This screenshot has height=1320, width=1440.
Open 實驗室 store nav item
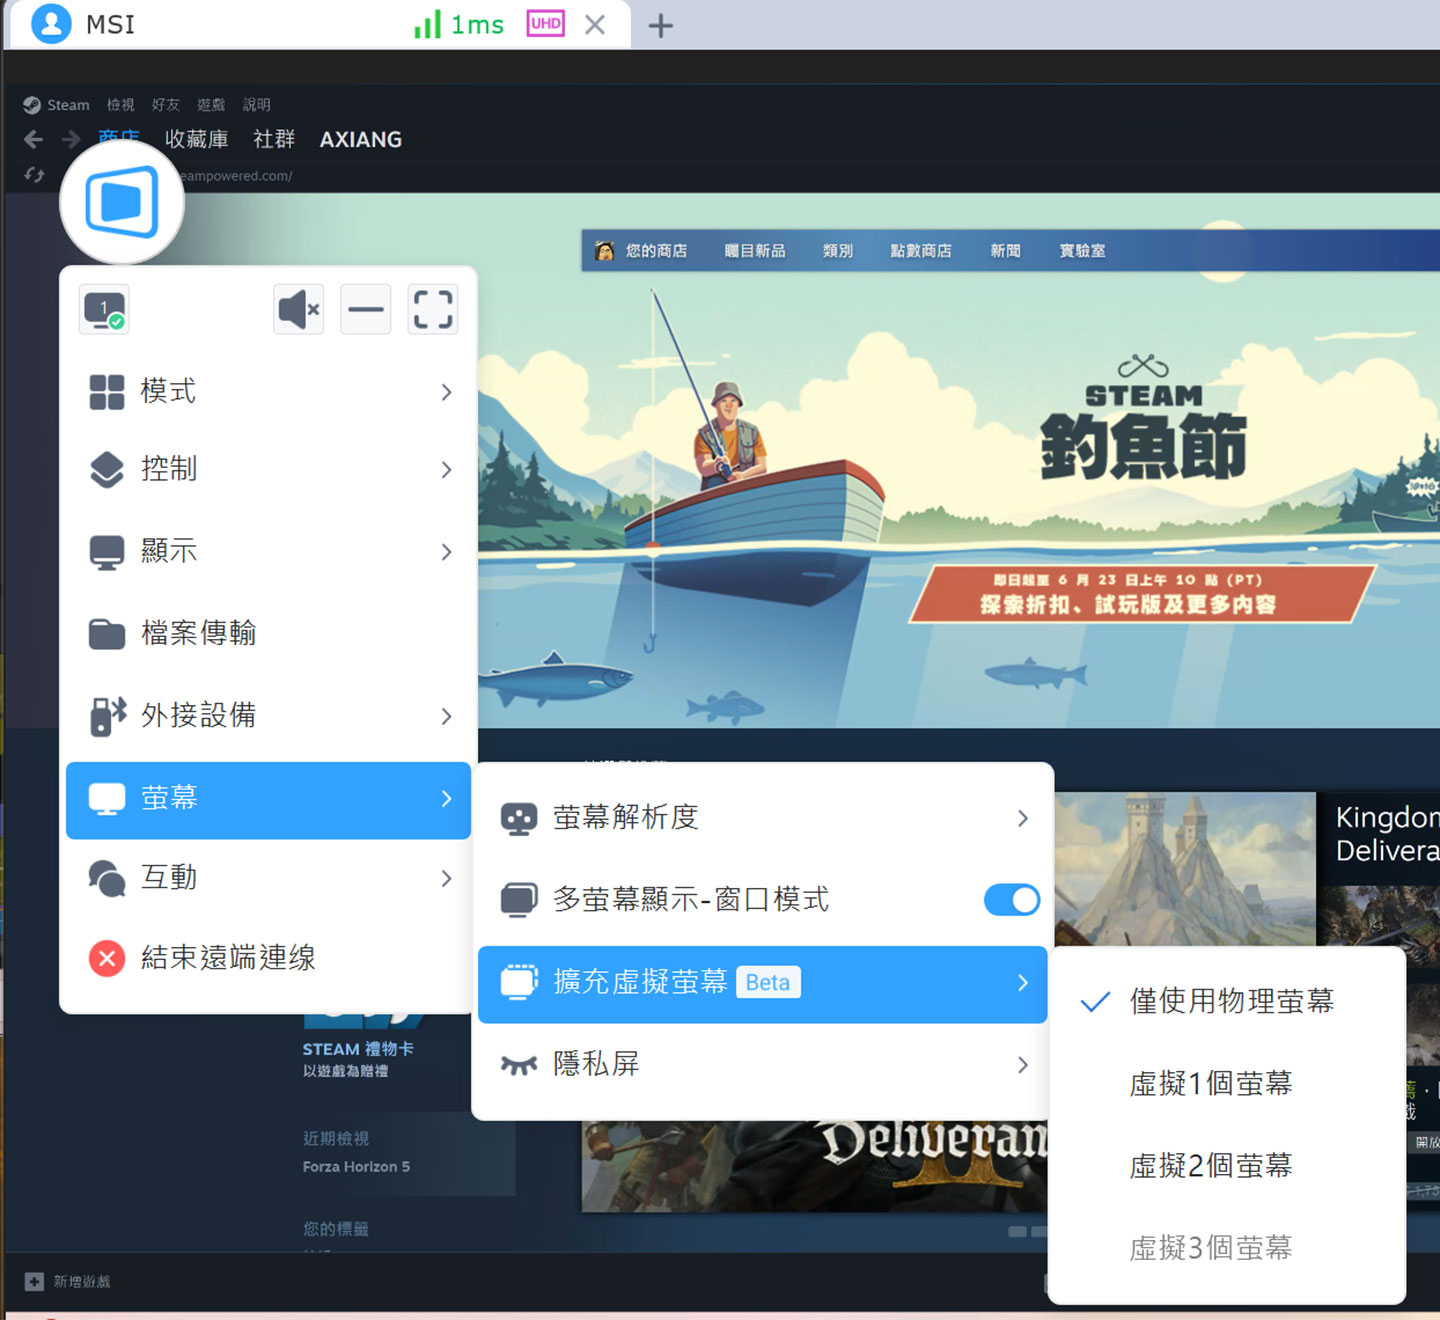[1083, 251]
